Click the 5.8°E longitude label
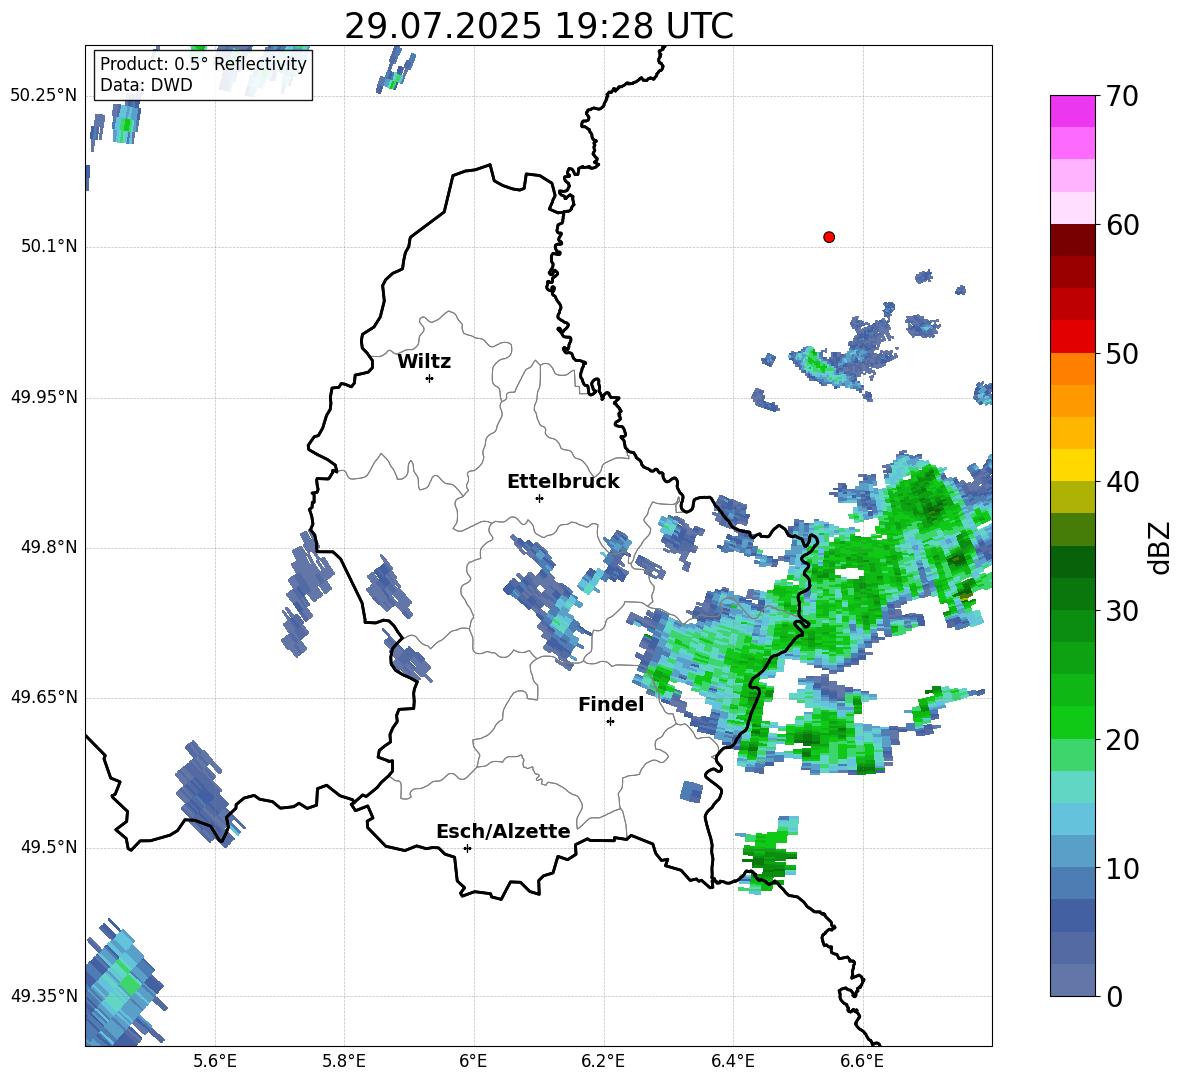The width and height of the screenshot is (1184, 1081). pyautogui.click(x=344, y=1061)
